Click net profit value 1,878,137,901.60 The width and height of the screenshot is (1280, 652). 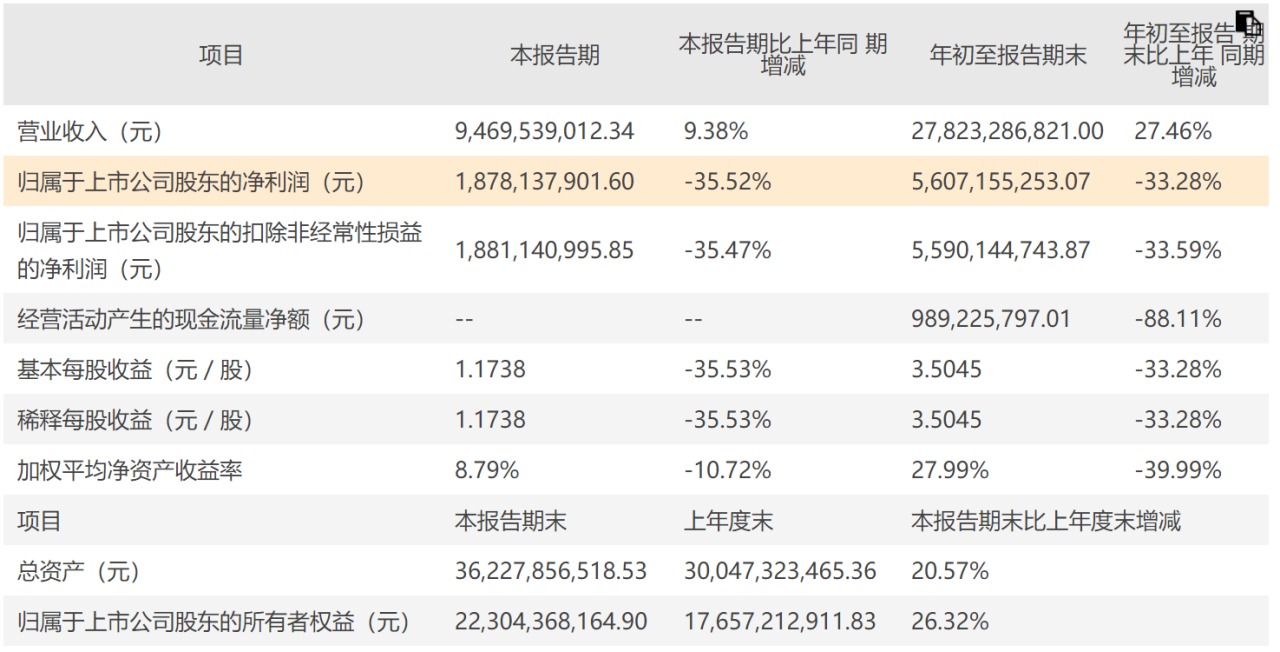pyautogui.click(x=544, y=182)
